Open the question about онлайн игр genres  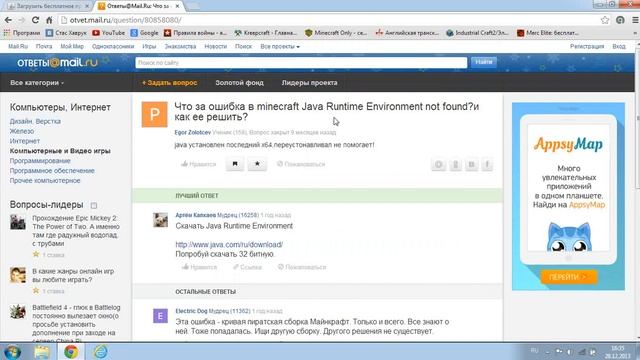pyautogui.click(x=73, y=276)
